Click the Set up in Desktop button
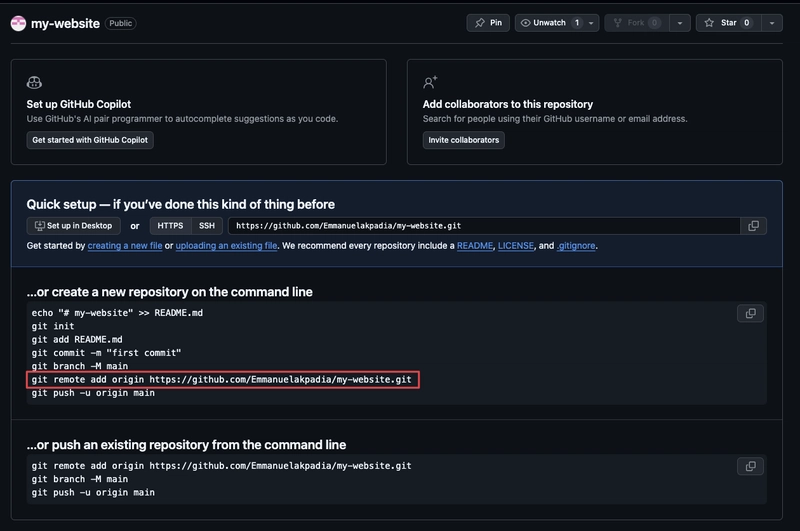800x531 pixels. (73, 225)
